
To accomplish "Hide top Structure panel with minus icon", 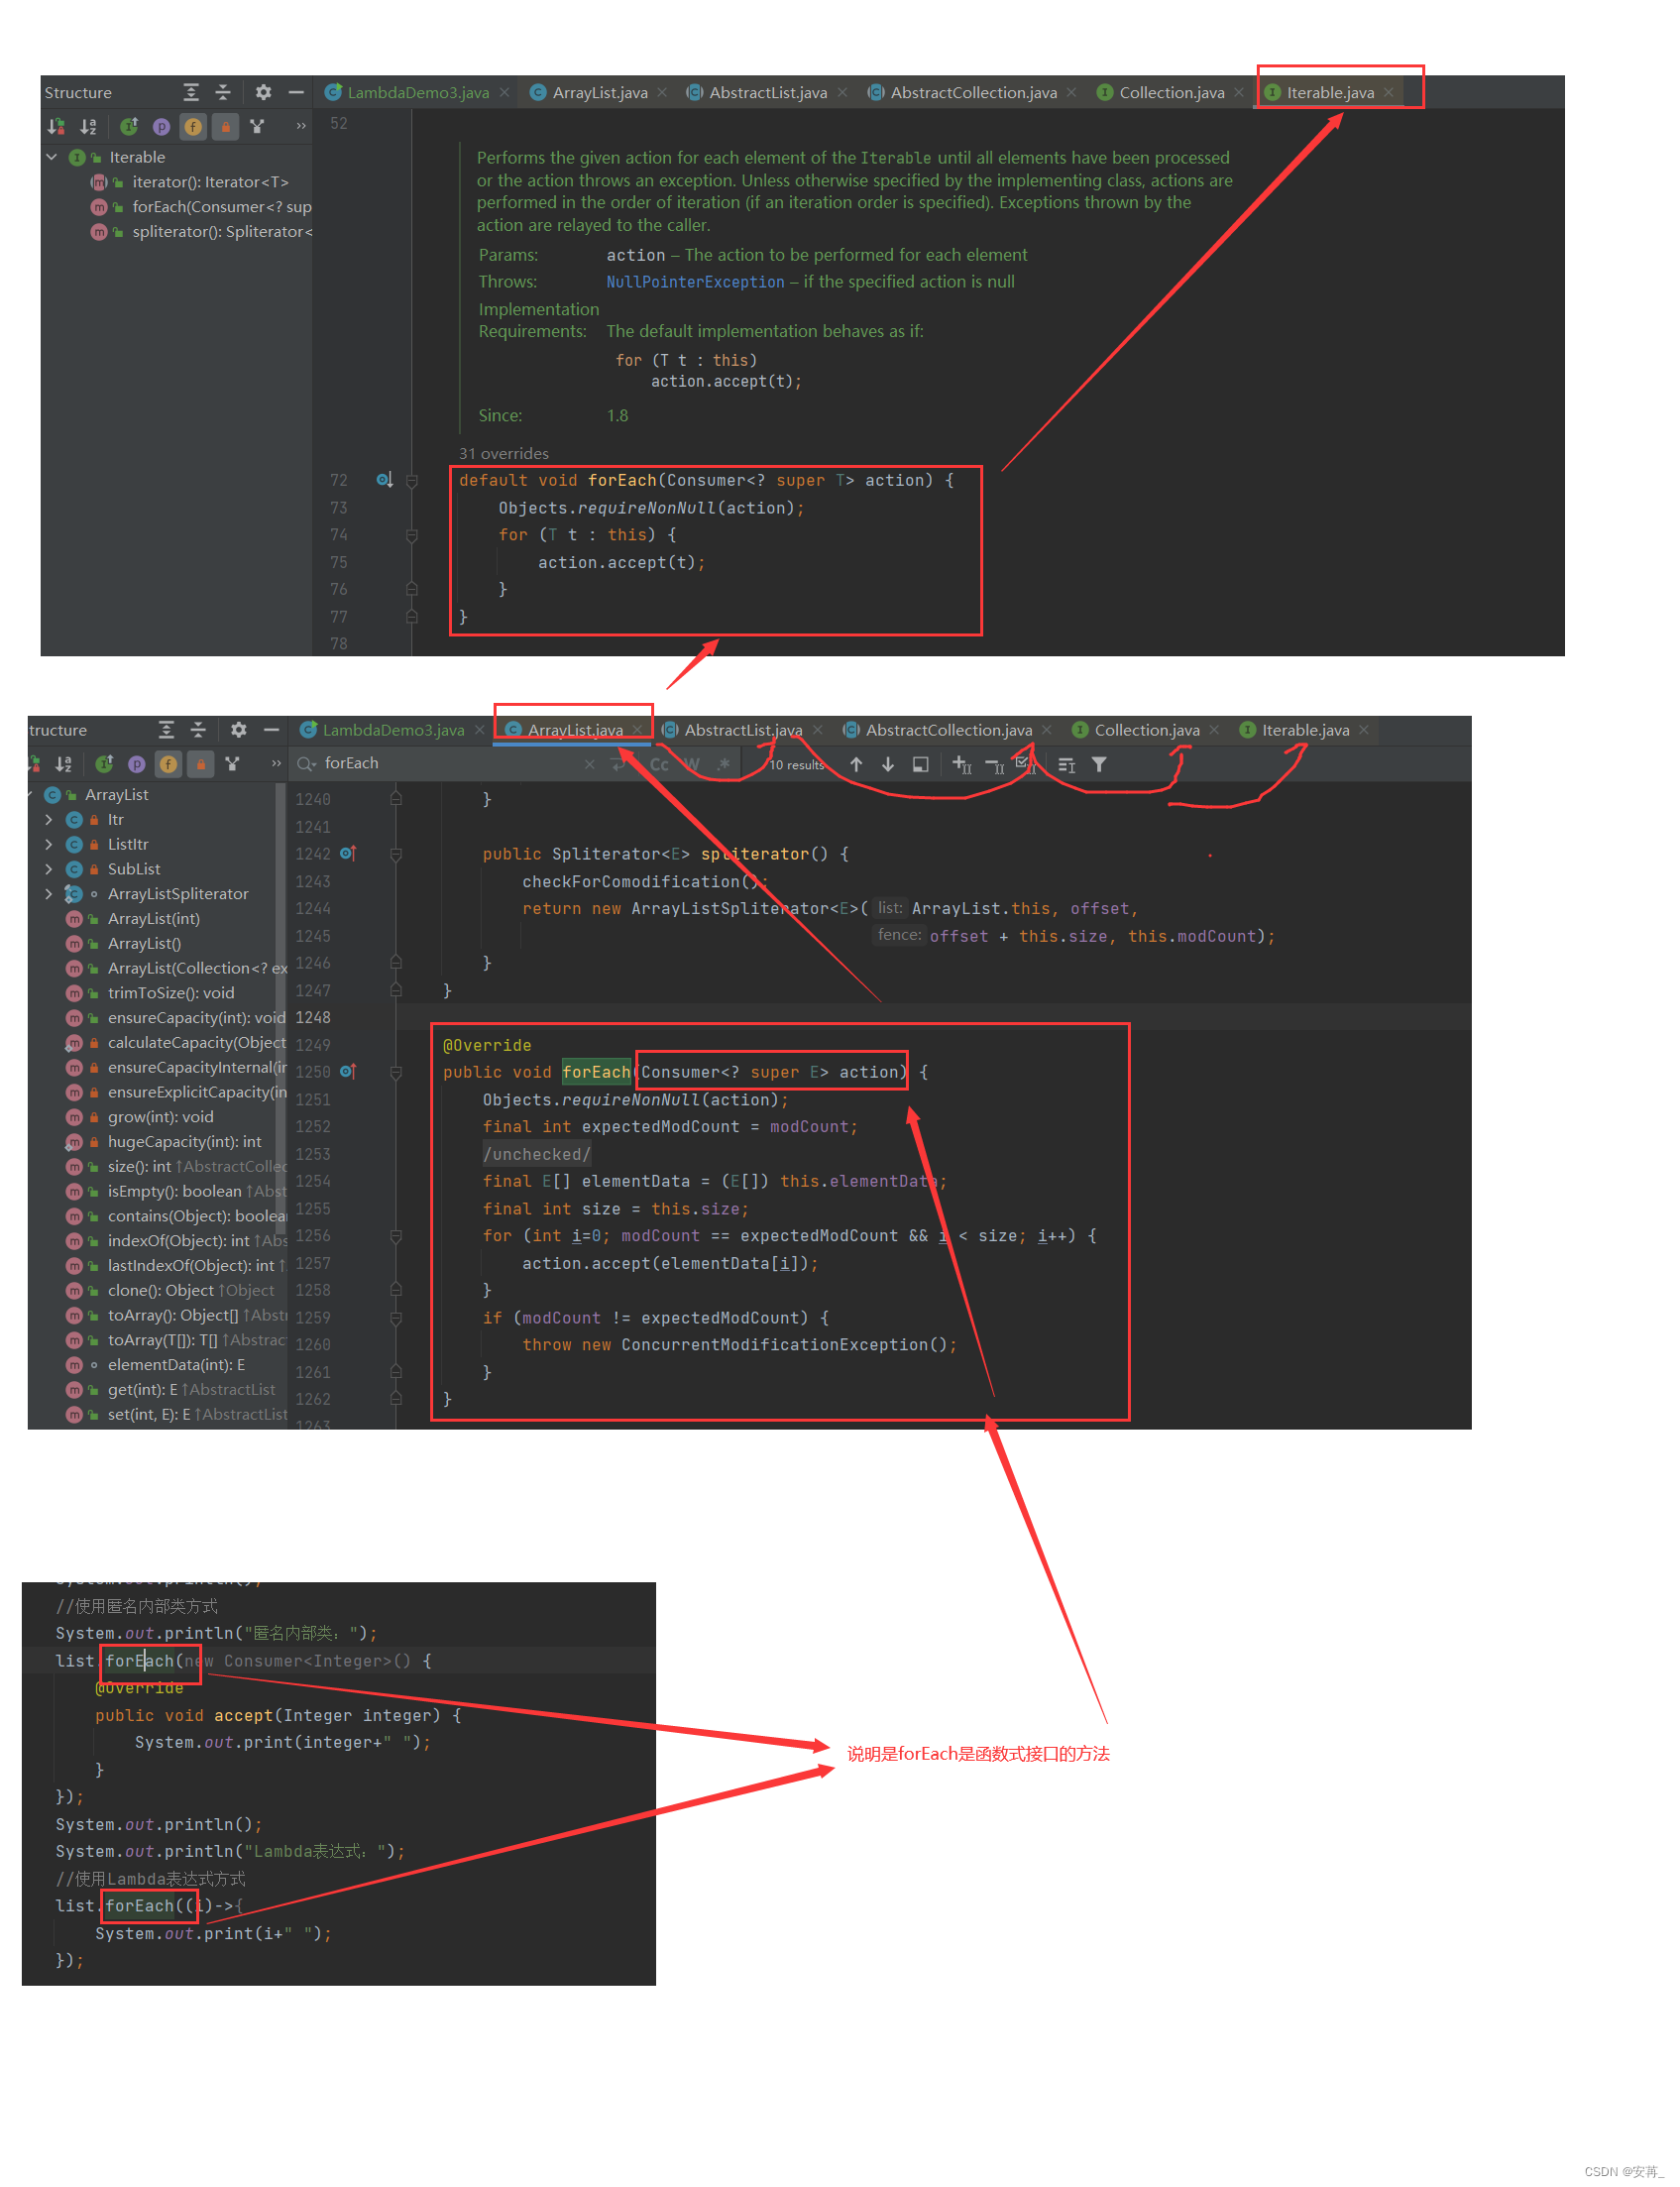I will 296,92.
